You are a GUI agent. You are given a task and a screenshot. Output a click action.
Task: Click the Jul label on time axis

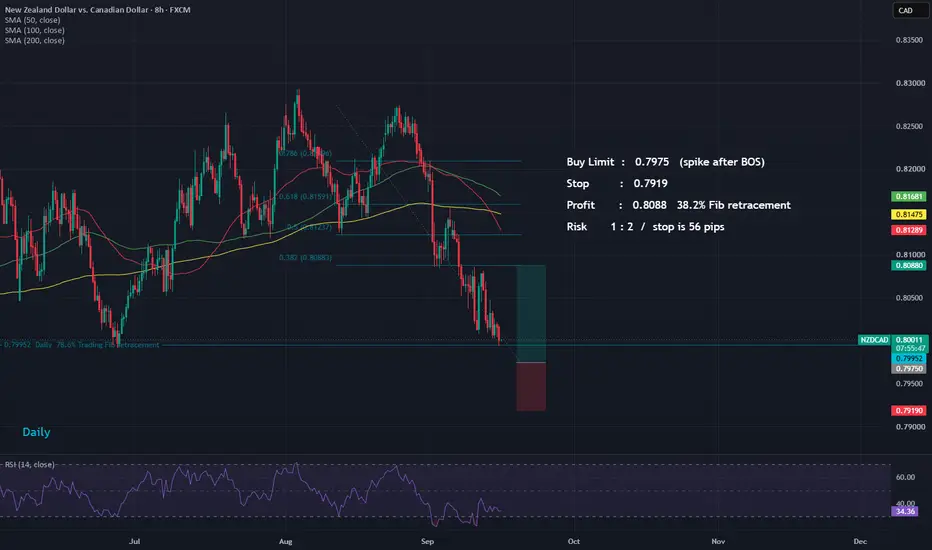click(135, 541)
